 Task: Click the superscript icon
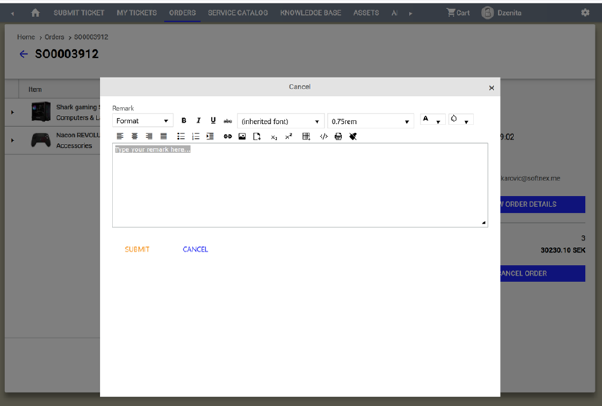tap(289, 137)
